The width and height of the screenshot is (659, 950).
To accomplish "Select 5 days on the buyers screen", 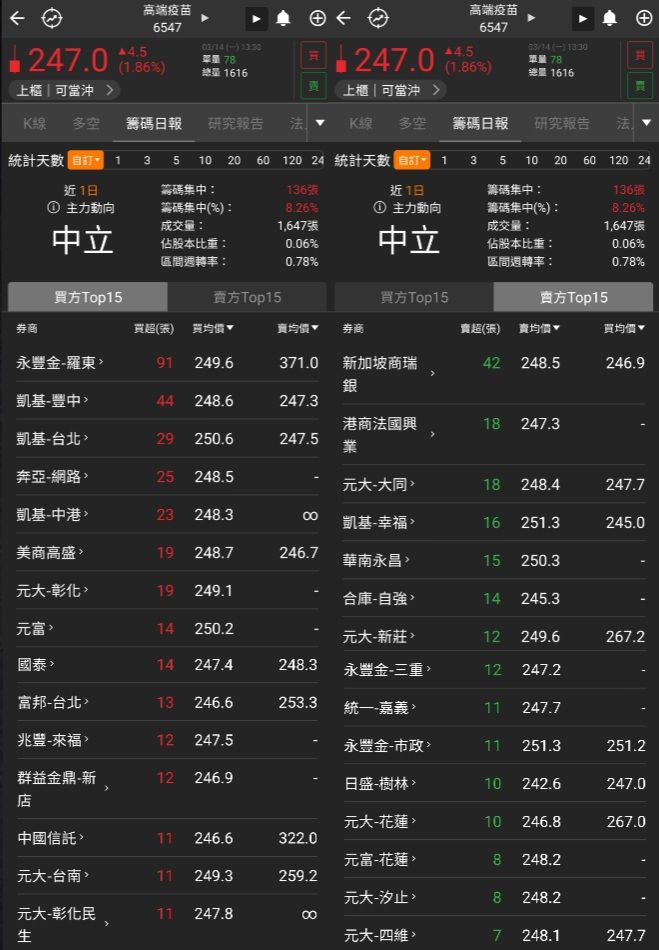I will 176,161.
